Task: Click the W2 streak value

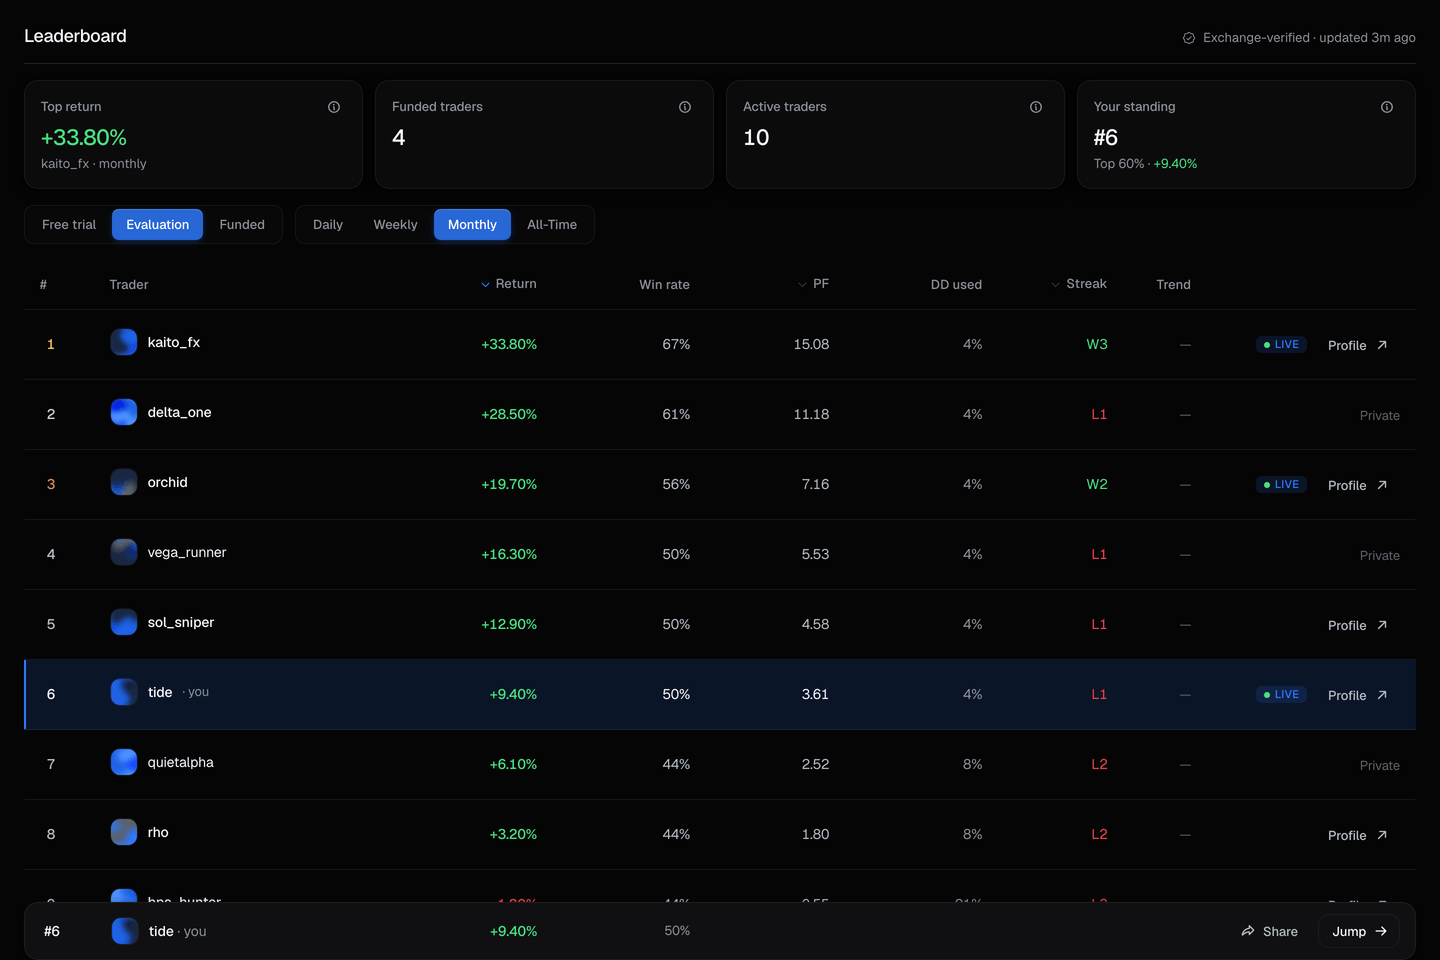Action: tap(1097, 484)
